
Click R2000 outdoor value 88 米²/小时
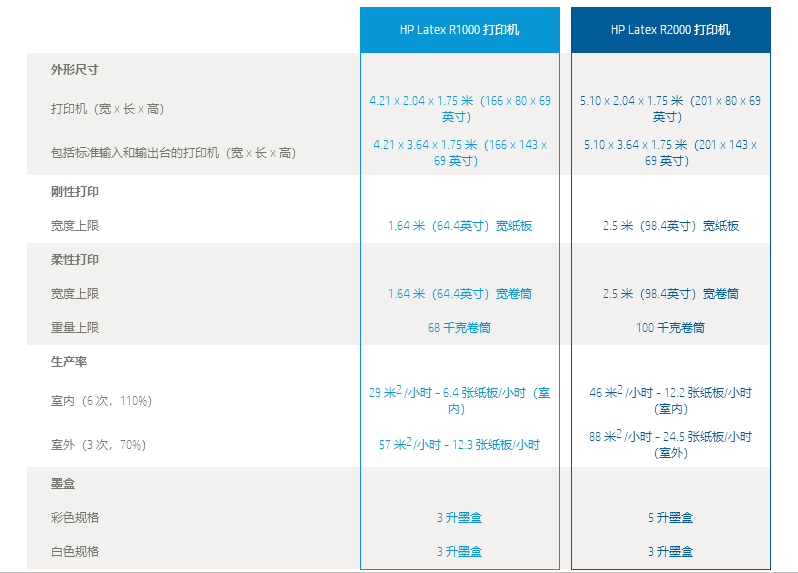(670, 444)
